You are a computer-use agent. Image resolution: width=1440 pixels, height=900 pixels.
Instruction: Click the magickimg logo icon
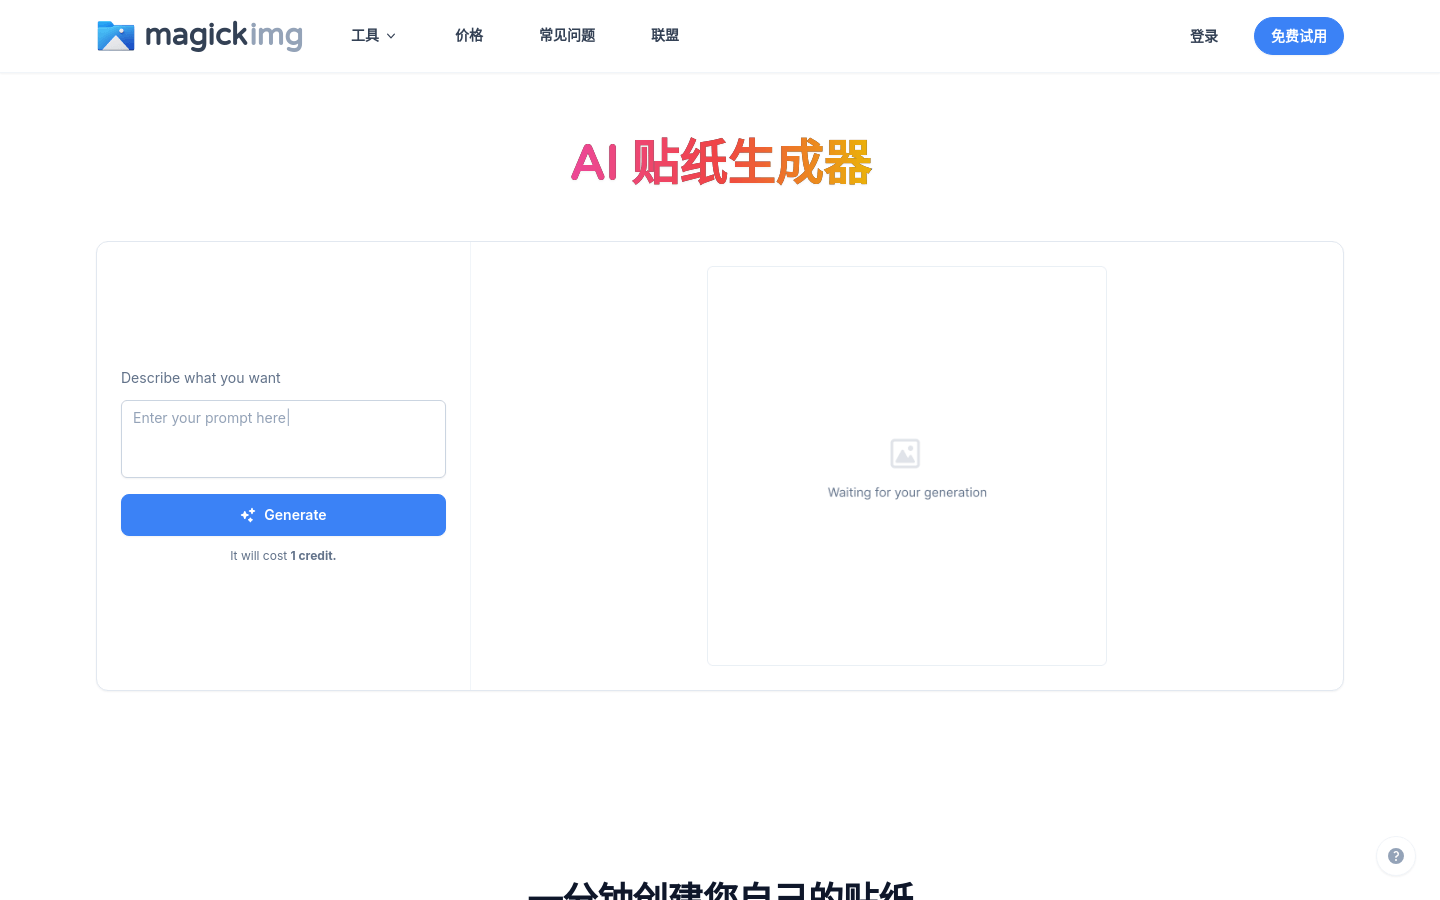(116, 36)
